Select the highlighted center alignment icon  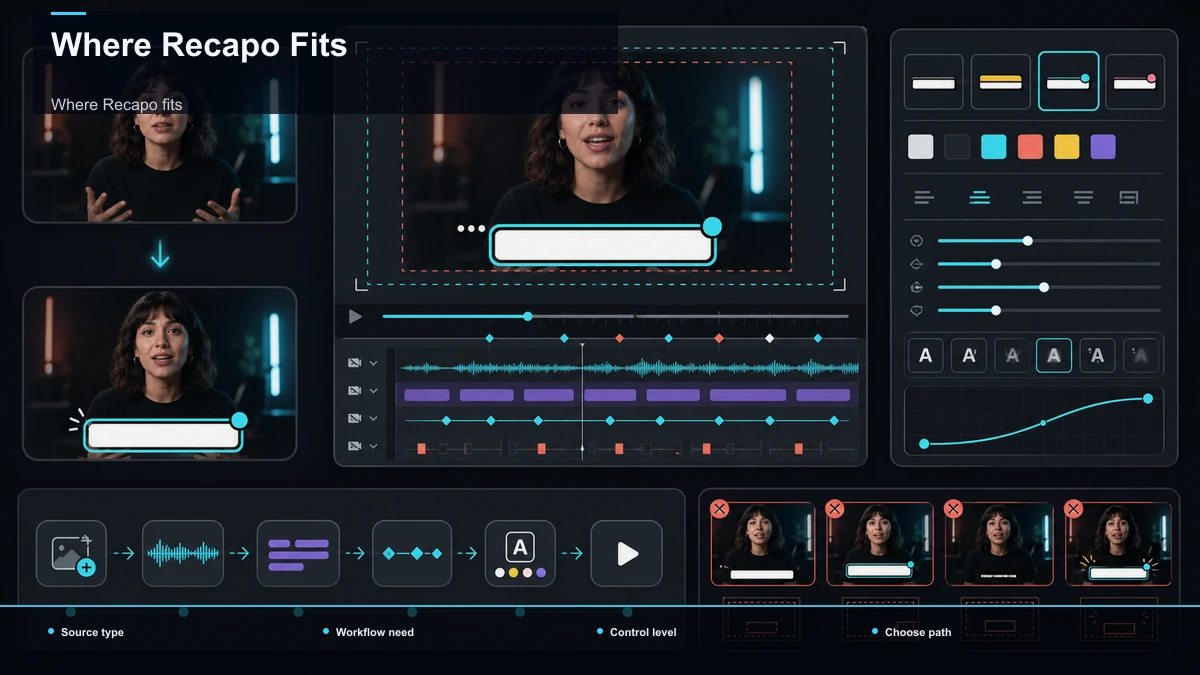click(979, 198)
